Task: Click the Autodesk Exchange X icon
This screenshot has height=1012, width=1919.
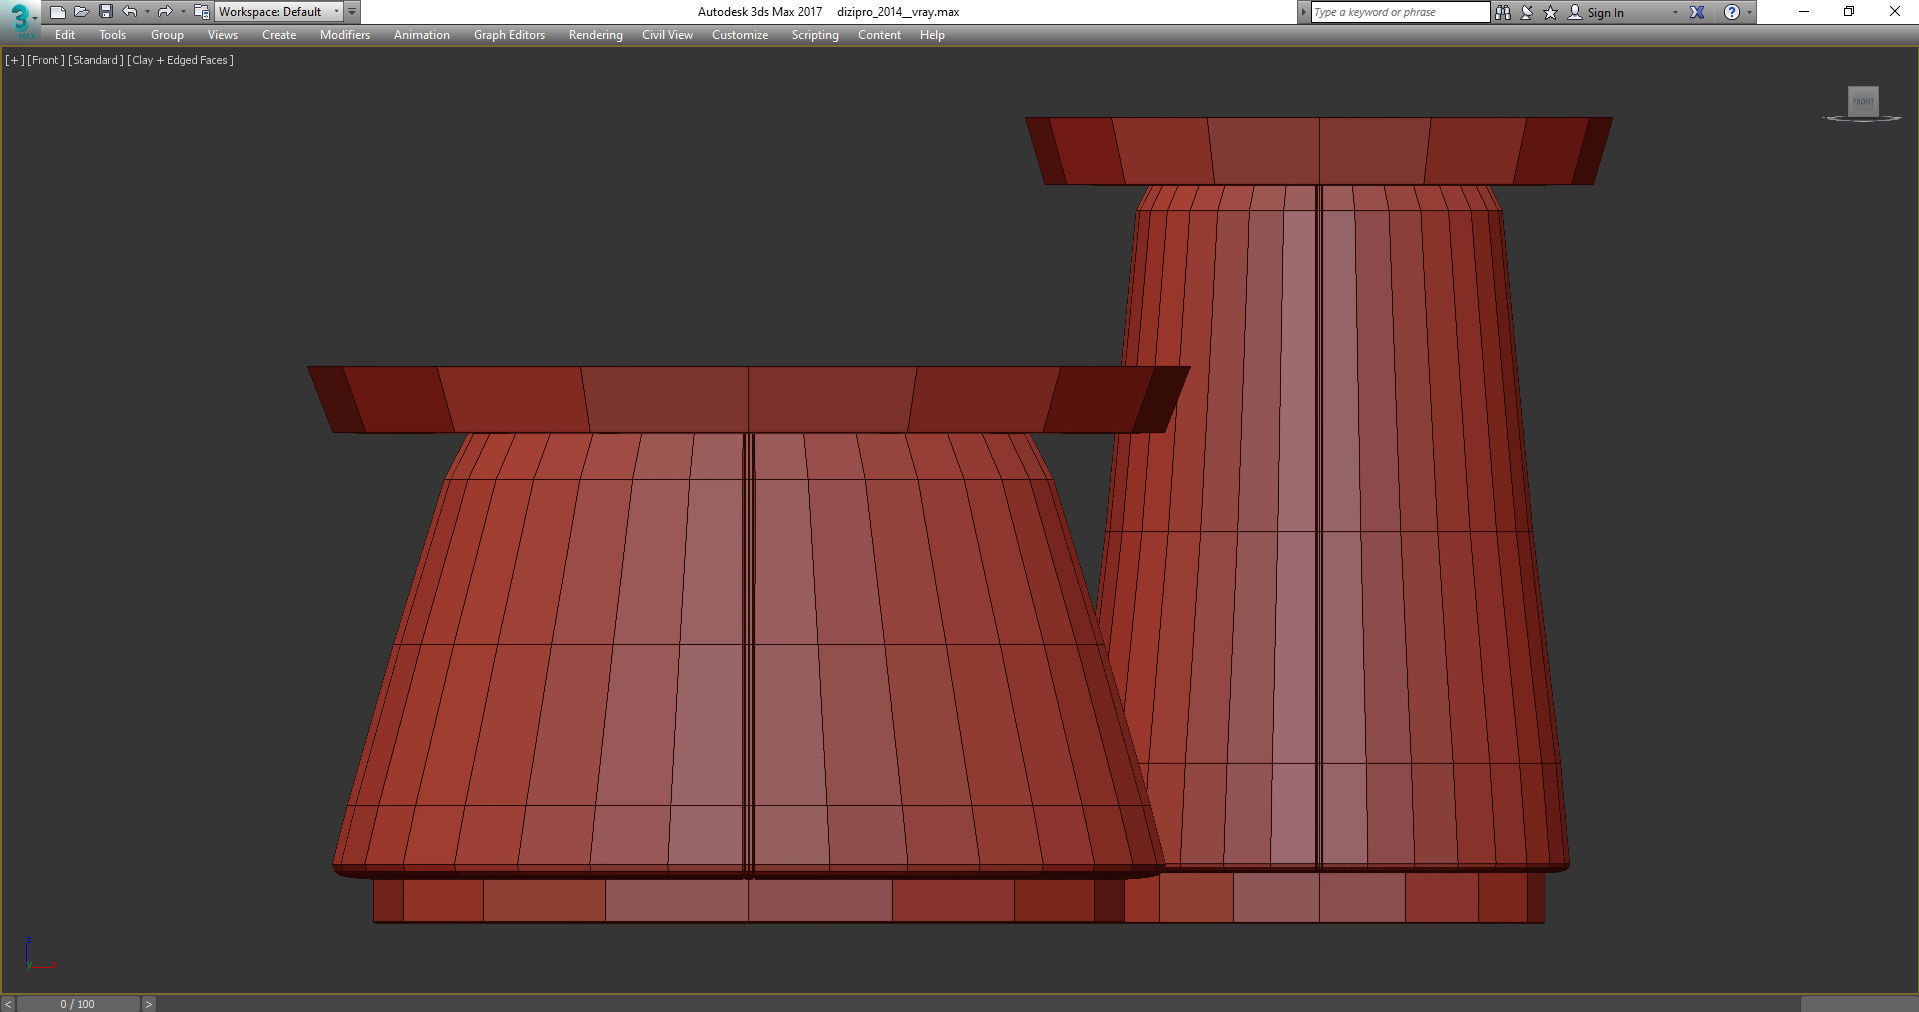Action: (x=1697, y=12)
